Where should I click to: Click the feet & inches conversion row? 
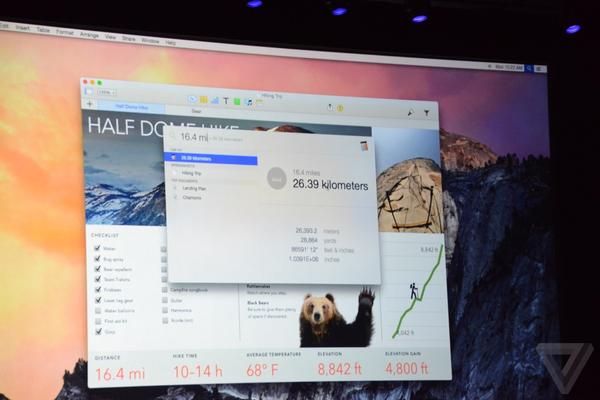(x=322, y=250)
